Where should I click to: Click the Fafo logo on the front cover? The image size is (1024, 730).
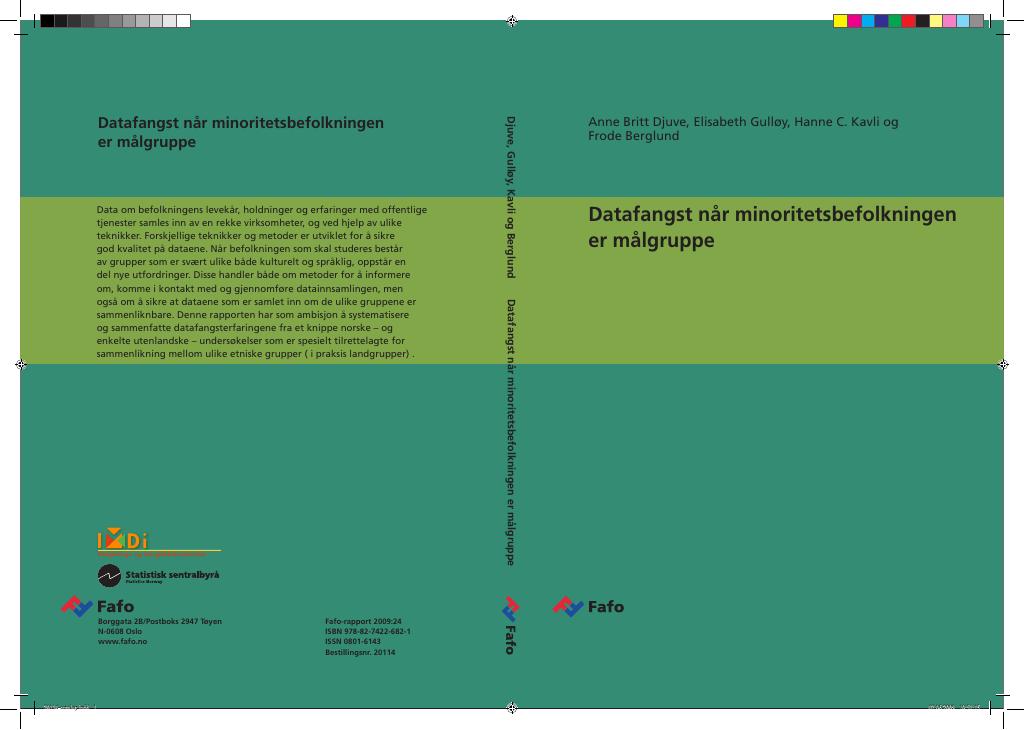pos(588,607)
